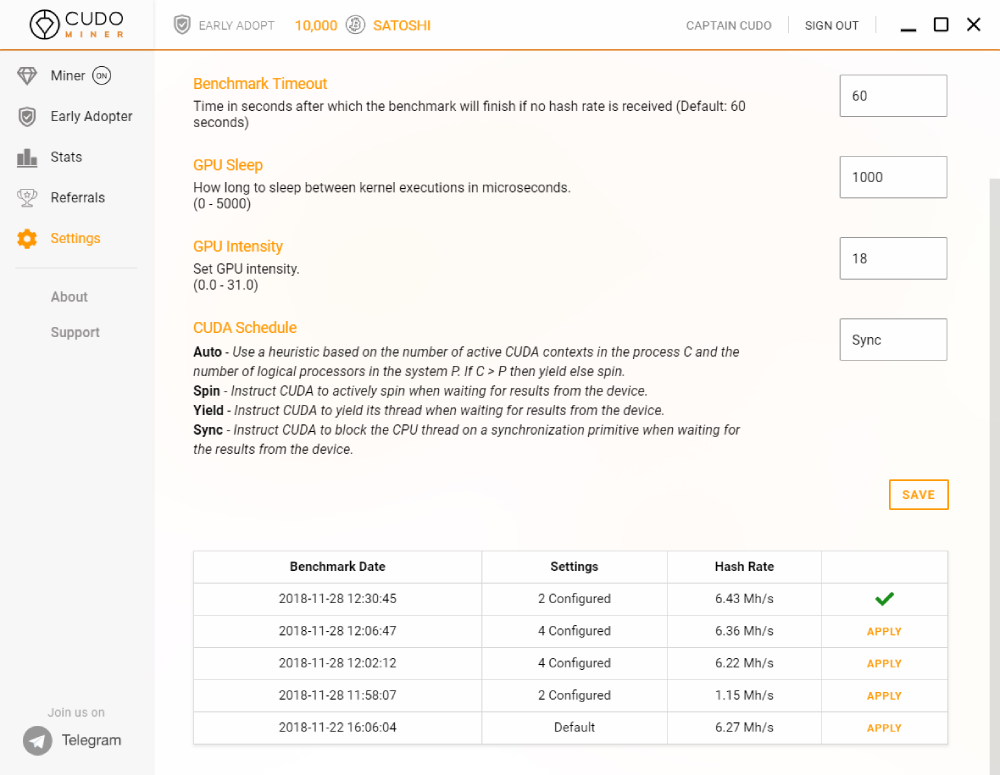Click the Benchmark Timeout input field

[x=893, y=95]
